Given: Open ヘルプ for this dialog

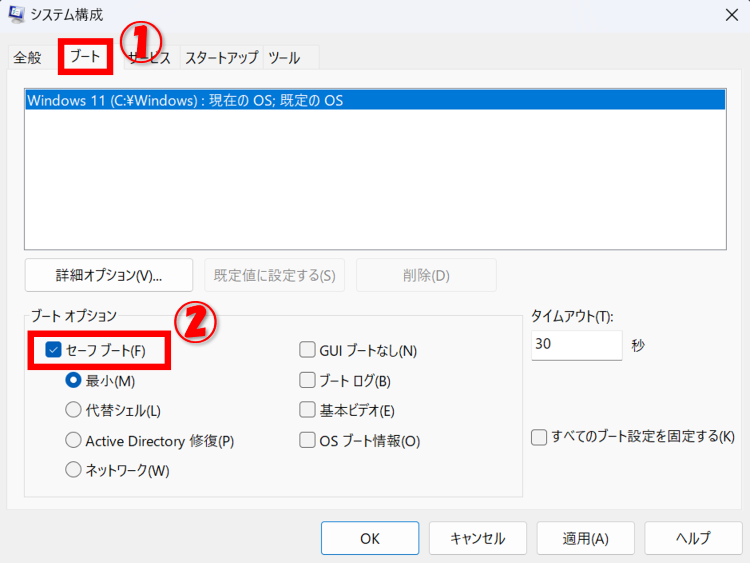Looking at the screenshot, I should point(693,538).
